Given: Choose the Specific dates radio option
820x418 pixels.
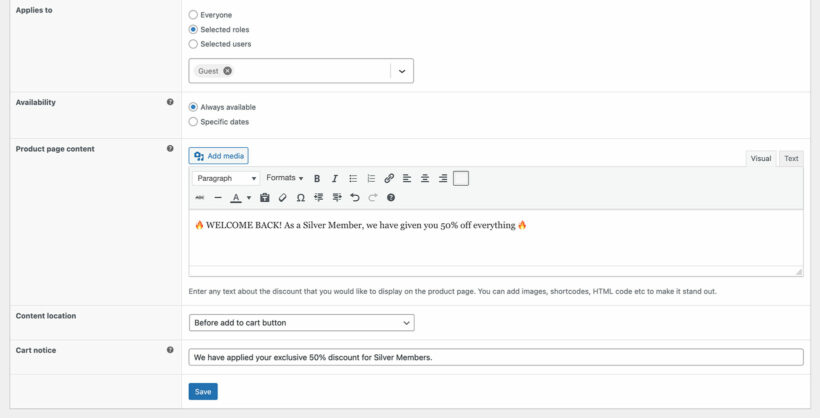Looking at the screenshot, I should click(x=193, y=121).
